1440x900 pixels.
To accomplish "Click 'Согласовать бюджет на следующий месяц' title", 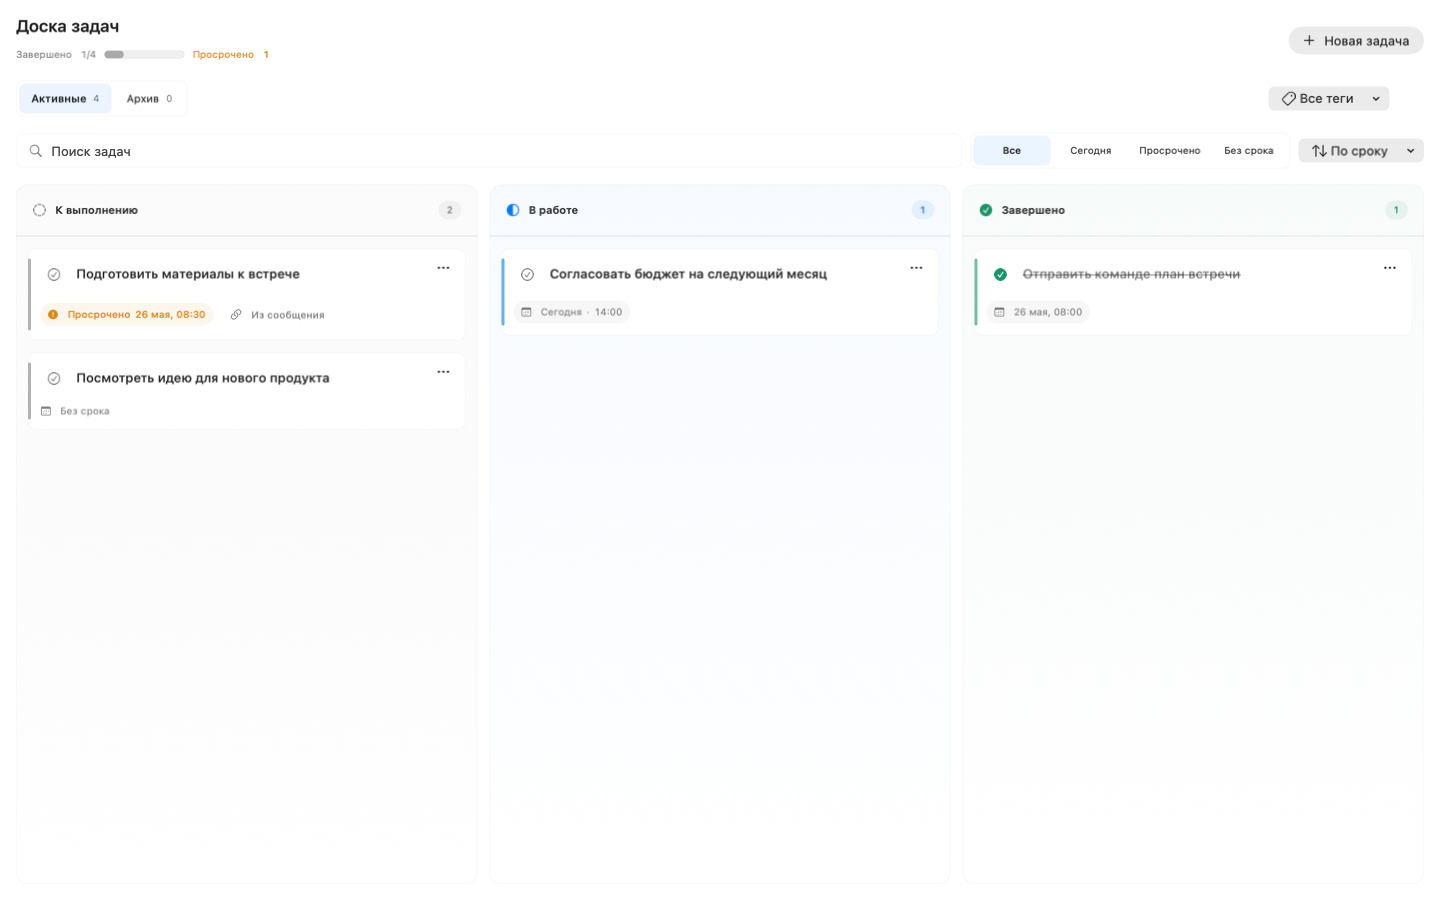I will click(688, 274).
